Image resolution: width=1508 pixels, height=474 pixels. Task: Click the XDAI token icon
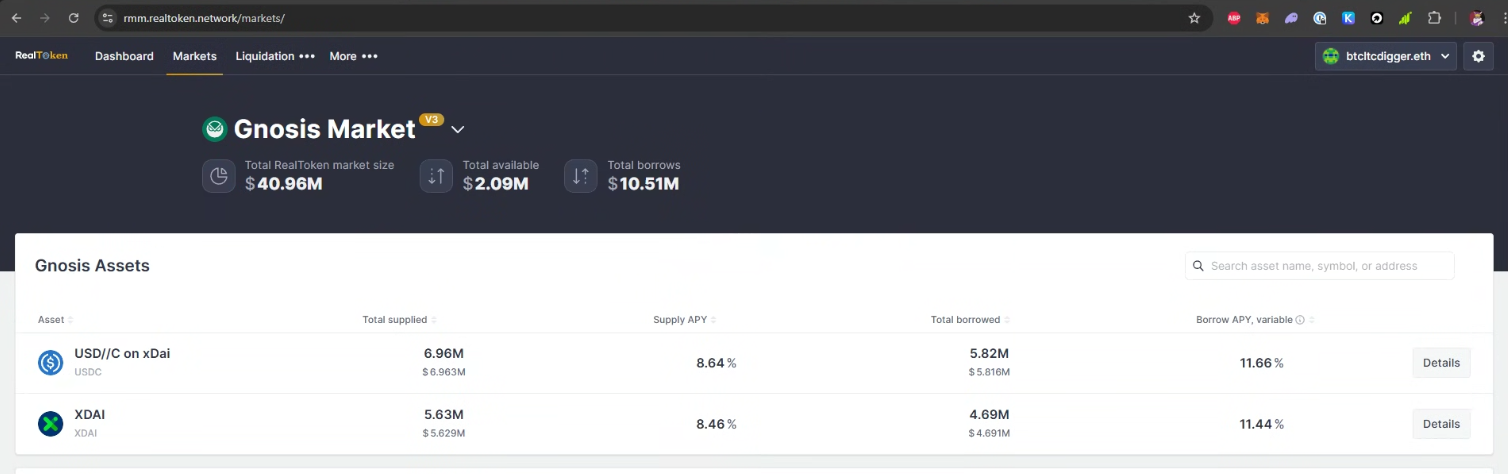pos(51,424)
